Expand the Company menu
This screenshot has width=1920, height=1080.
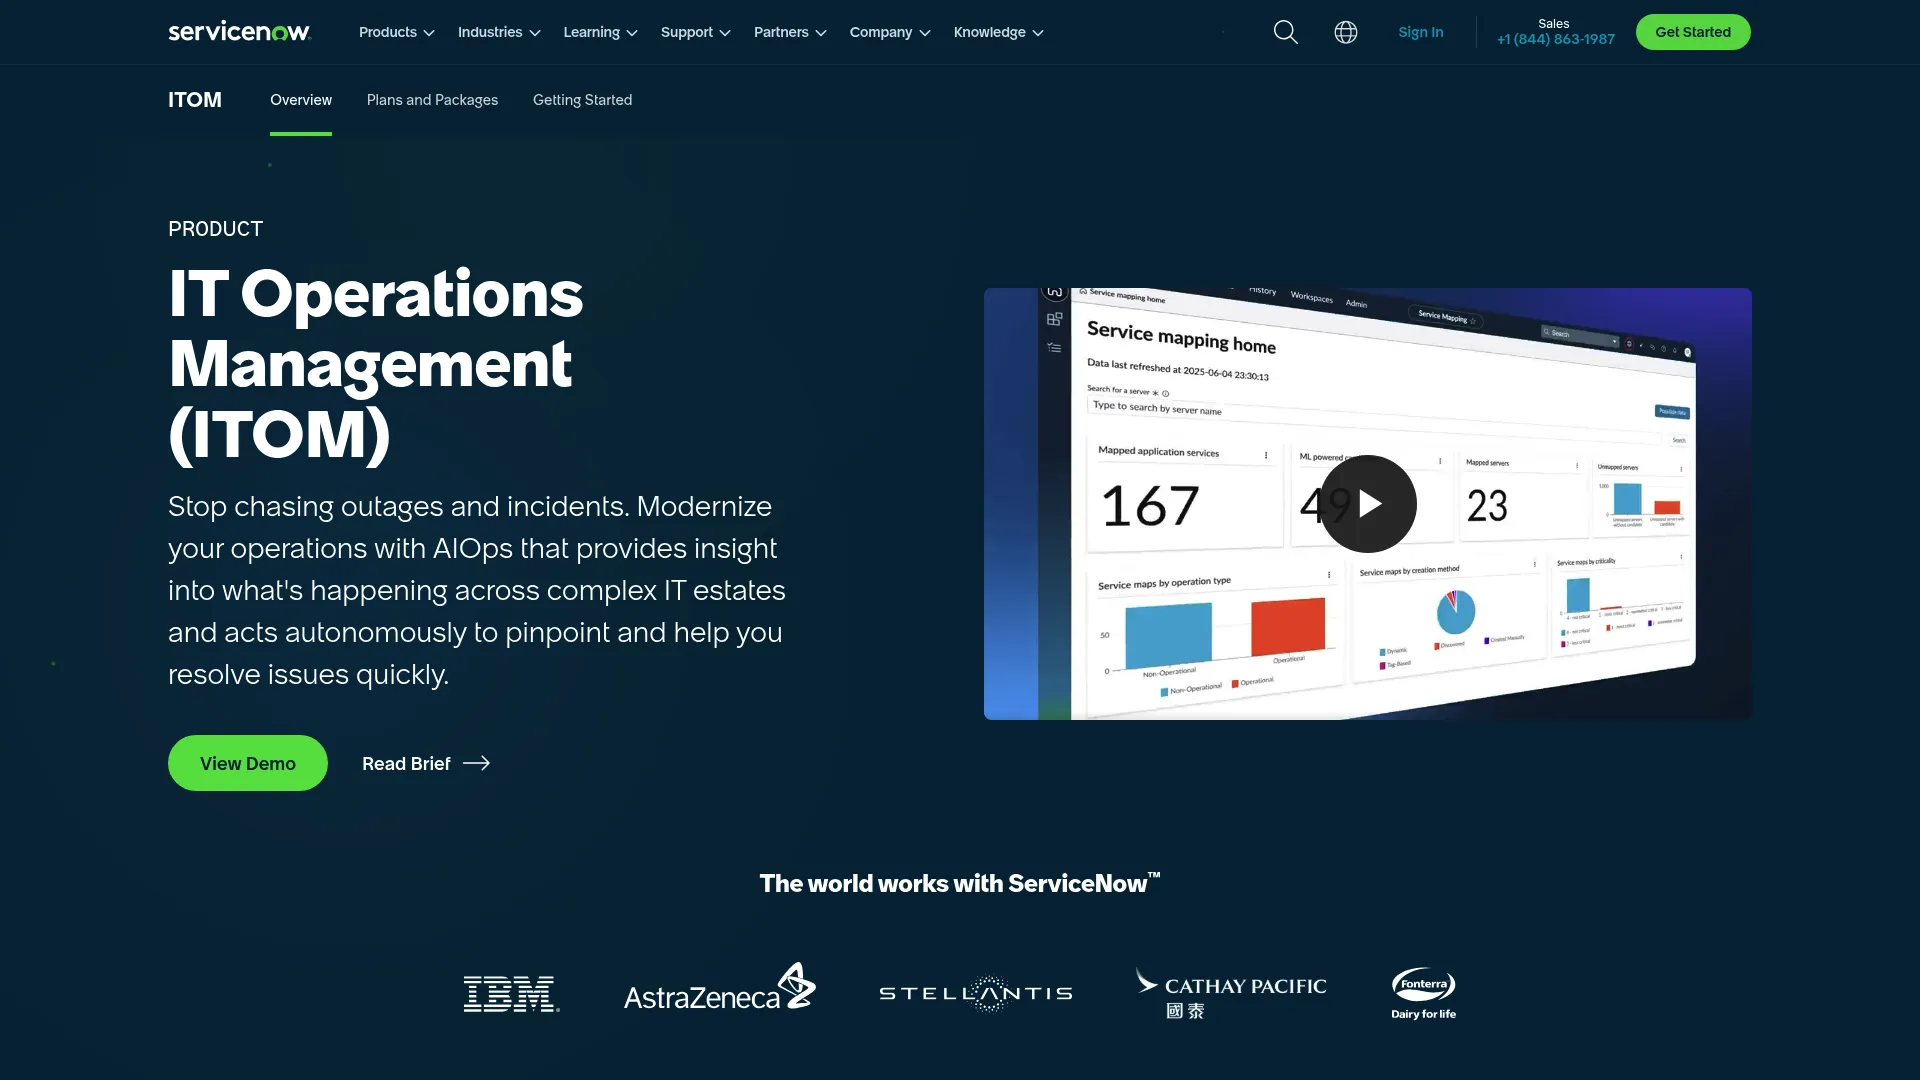[890, 32]
